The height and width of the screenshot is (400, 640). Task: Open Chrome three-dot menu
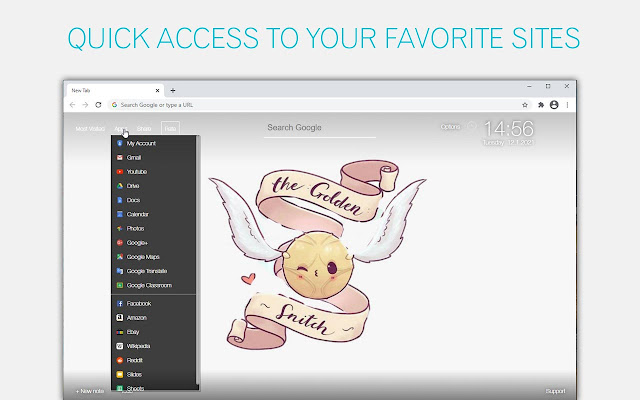[567, 105]
